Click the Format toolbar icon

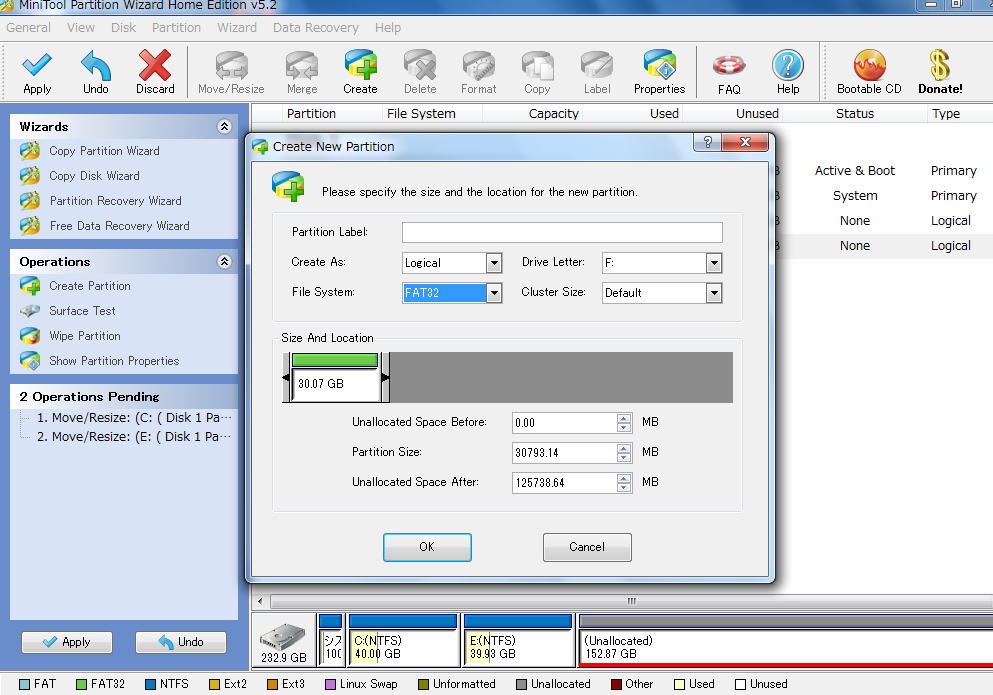[x=478, y=72]
